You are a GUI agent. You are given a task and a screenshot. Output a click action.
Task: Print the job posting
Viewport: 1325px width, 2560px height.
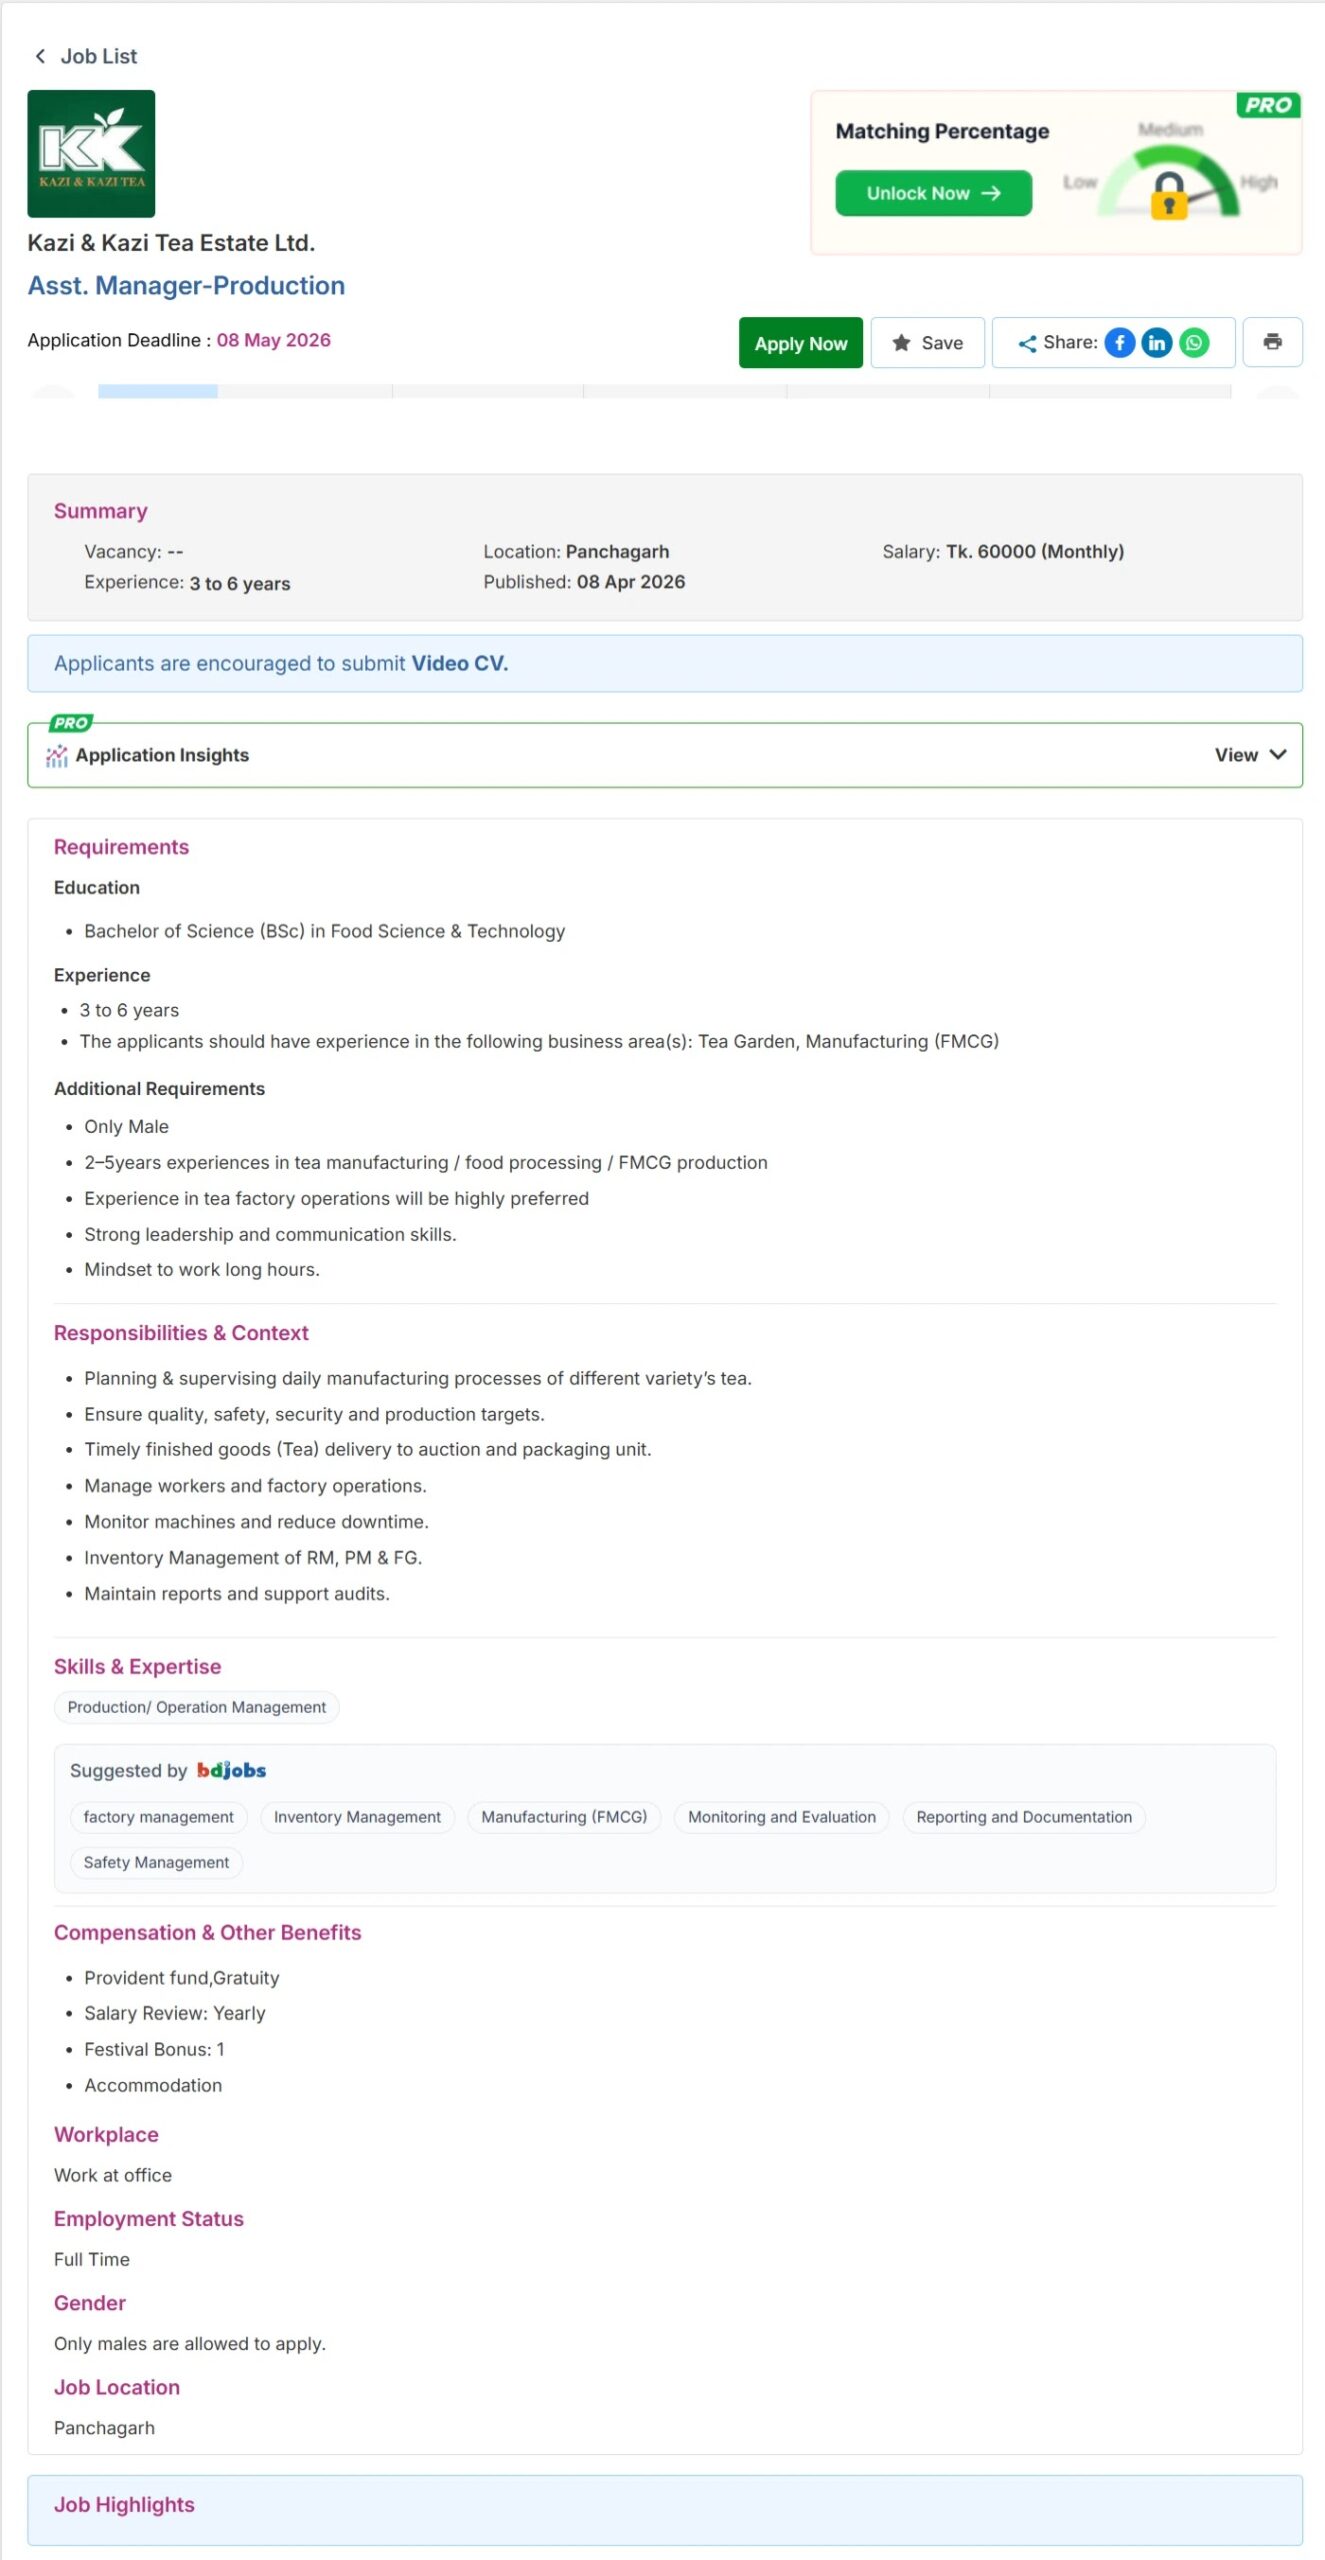pyautogui.click(x=1272, y=342)
